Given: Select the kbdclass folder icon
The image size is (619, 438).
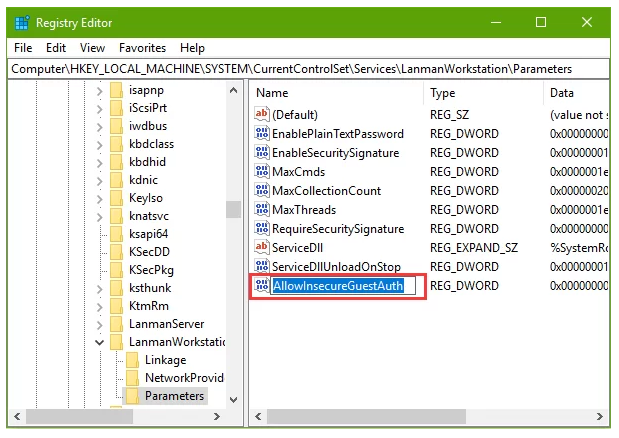Looking at the screenshot, I should point(116,144).
